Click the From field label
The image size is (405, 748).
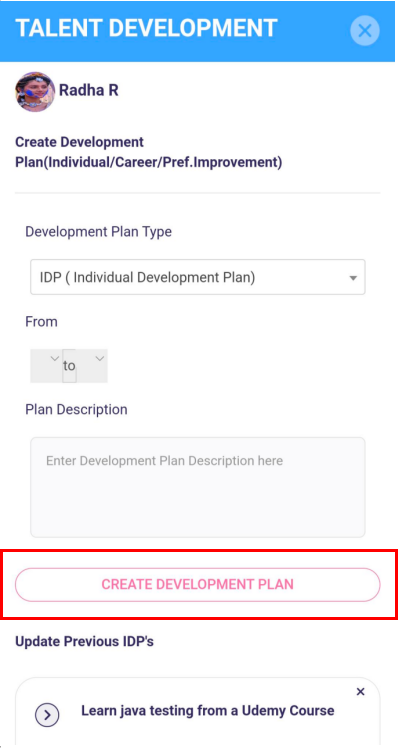pyautogui.click(x=42, y=322)
